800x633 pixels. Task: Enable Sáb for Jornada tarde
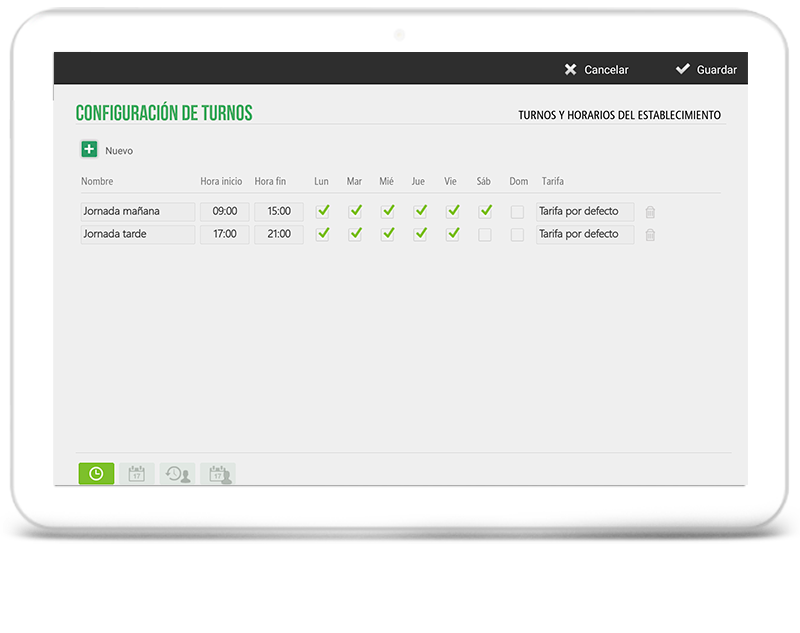485,234
